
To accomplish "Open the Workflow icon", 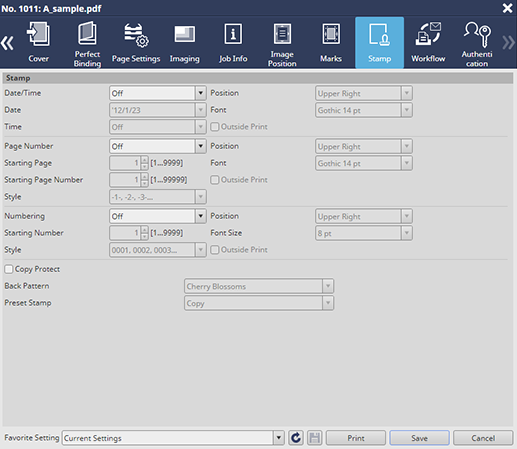I will 428,43.
